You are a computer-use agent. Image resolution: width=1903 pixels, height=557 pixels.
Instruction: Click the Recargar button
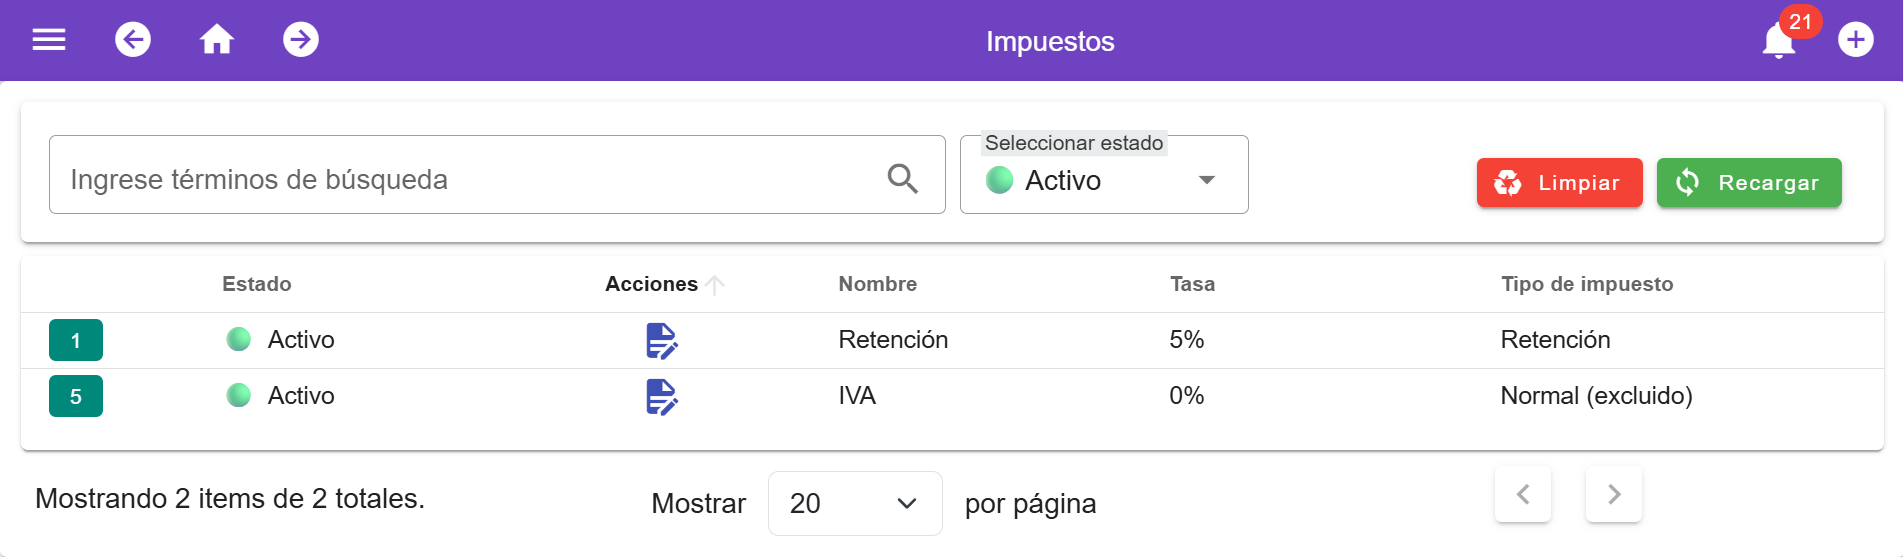coord(1749,183)
